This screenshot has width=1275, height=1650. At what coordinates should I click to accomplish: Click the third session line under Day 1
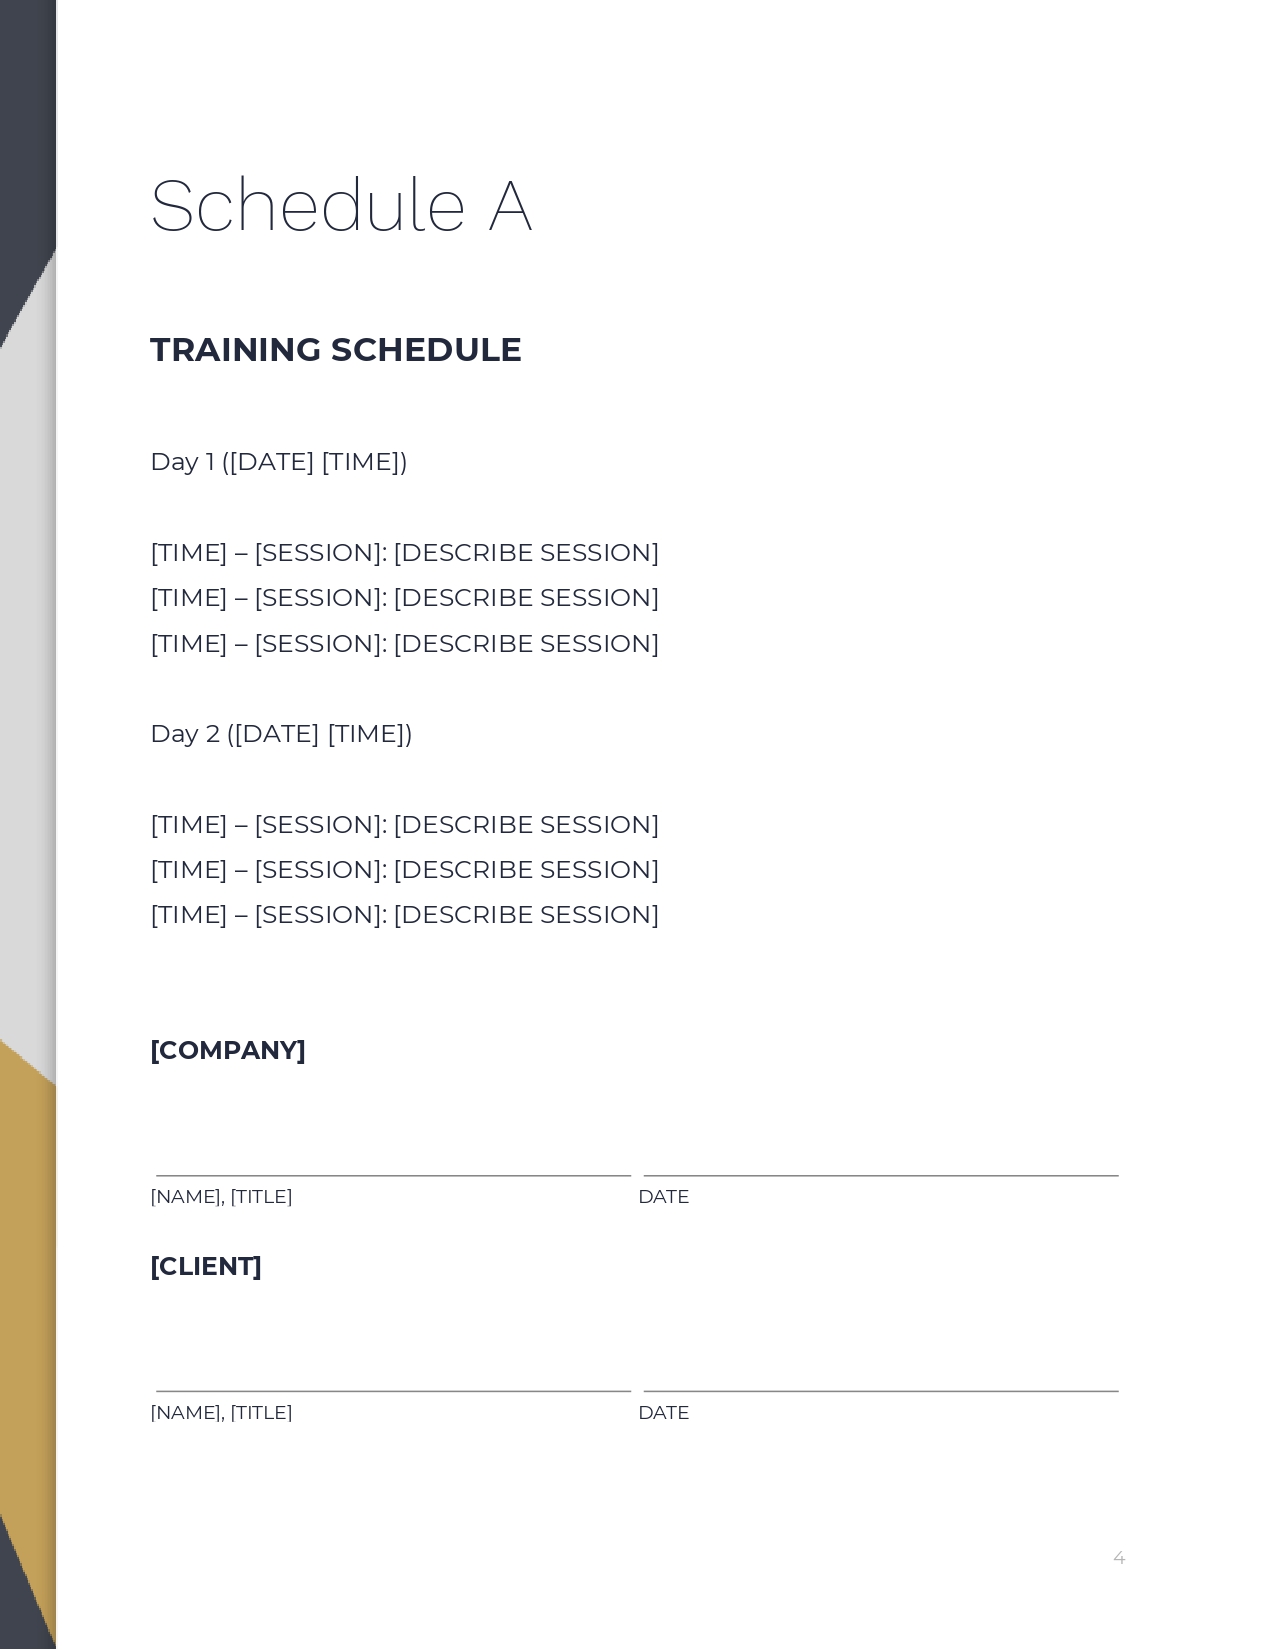point(404,644)
